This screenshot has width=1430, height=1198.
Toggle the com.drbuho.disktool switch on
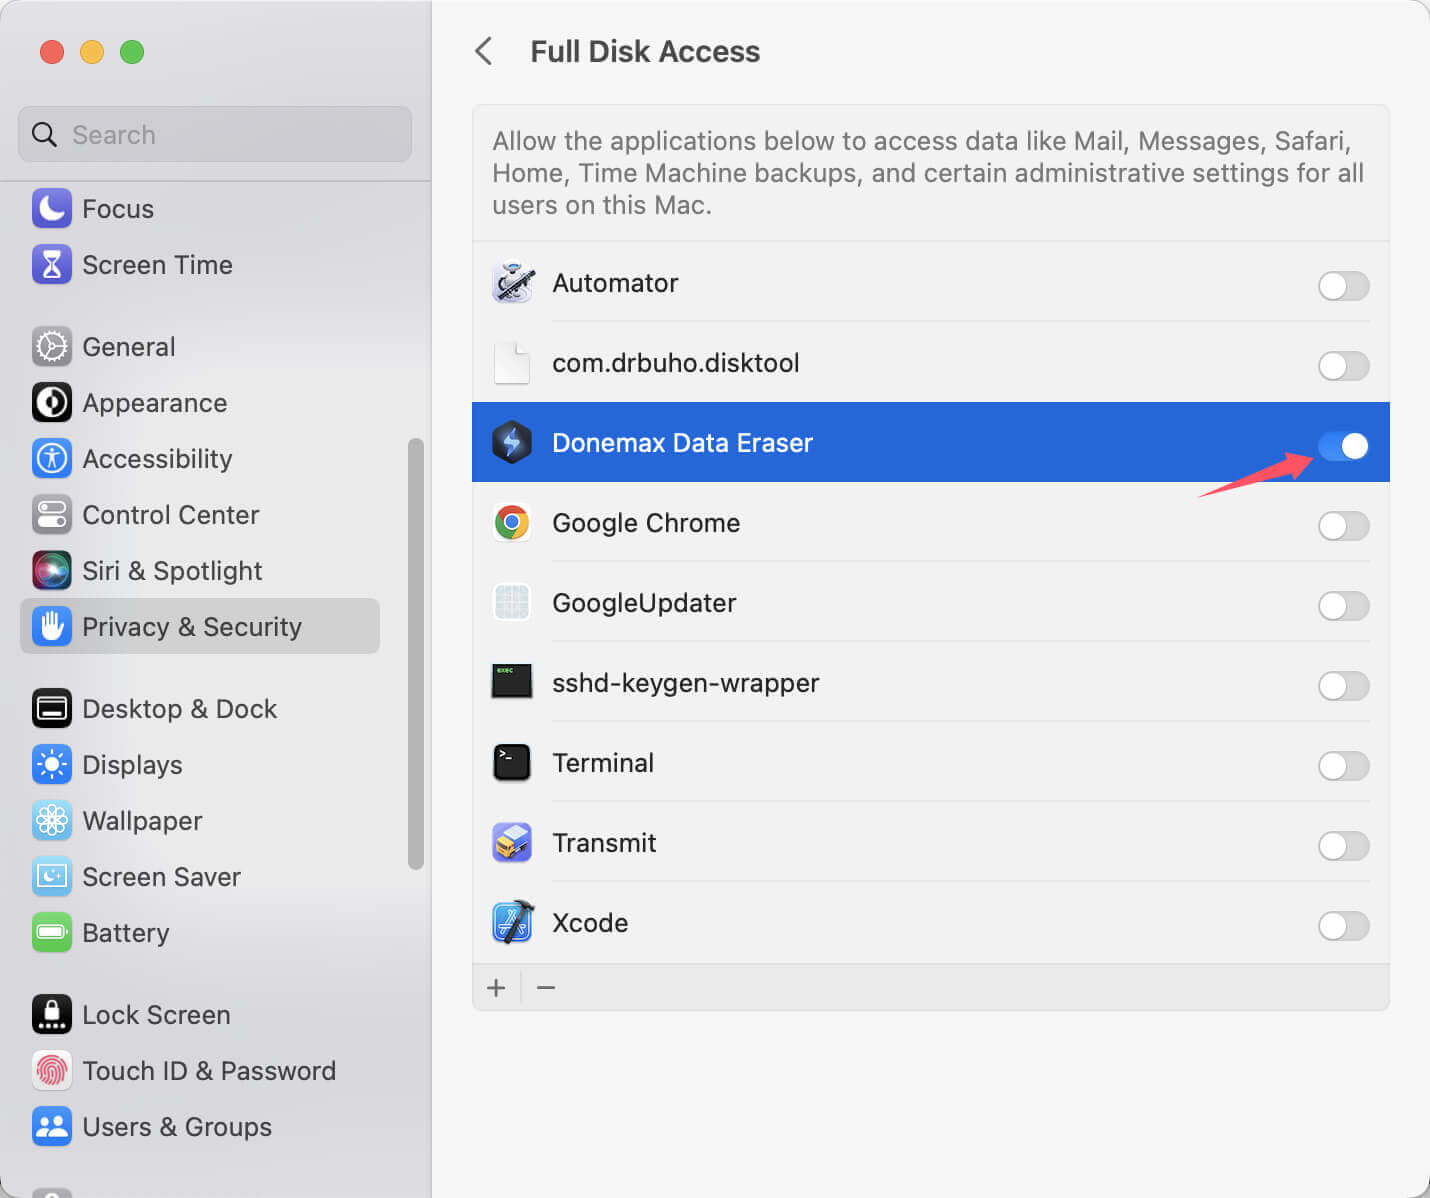point(1343,366)
